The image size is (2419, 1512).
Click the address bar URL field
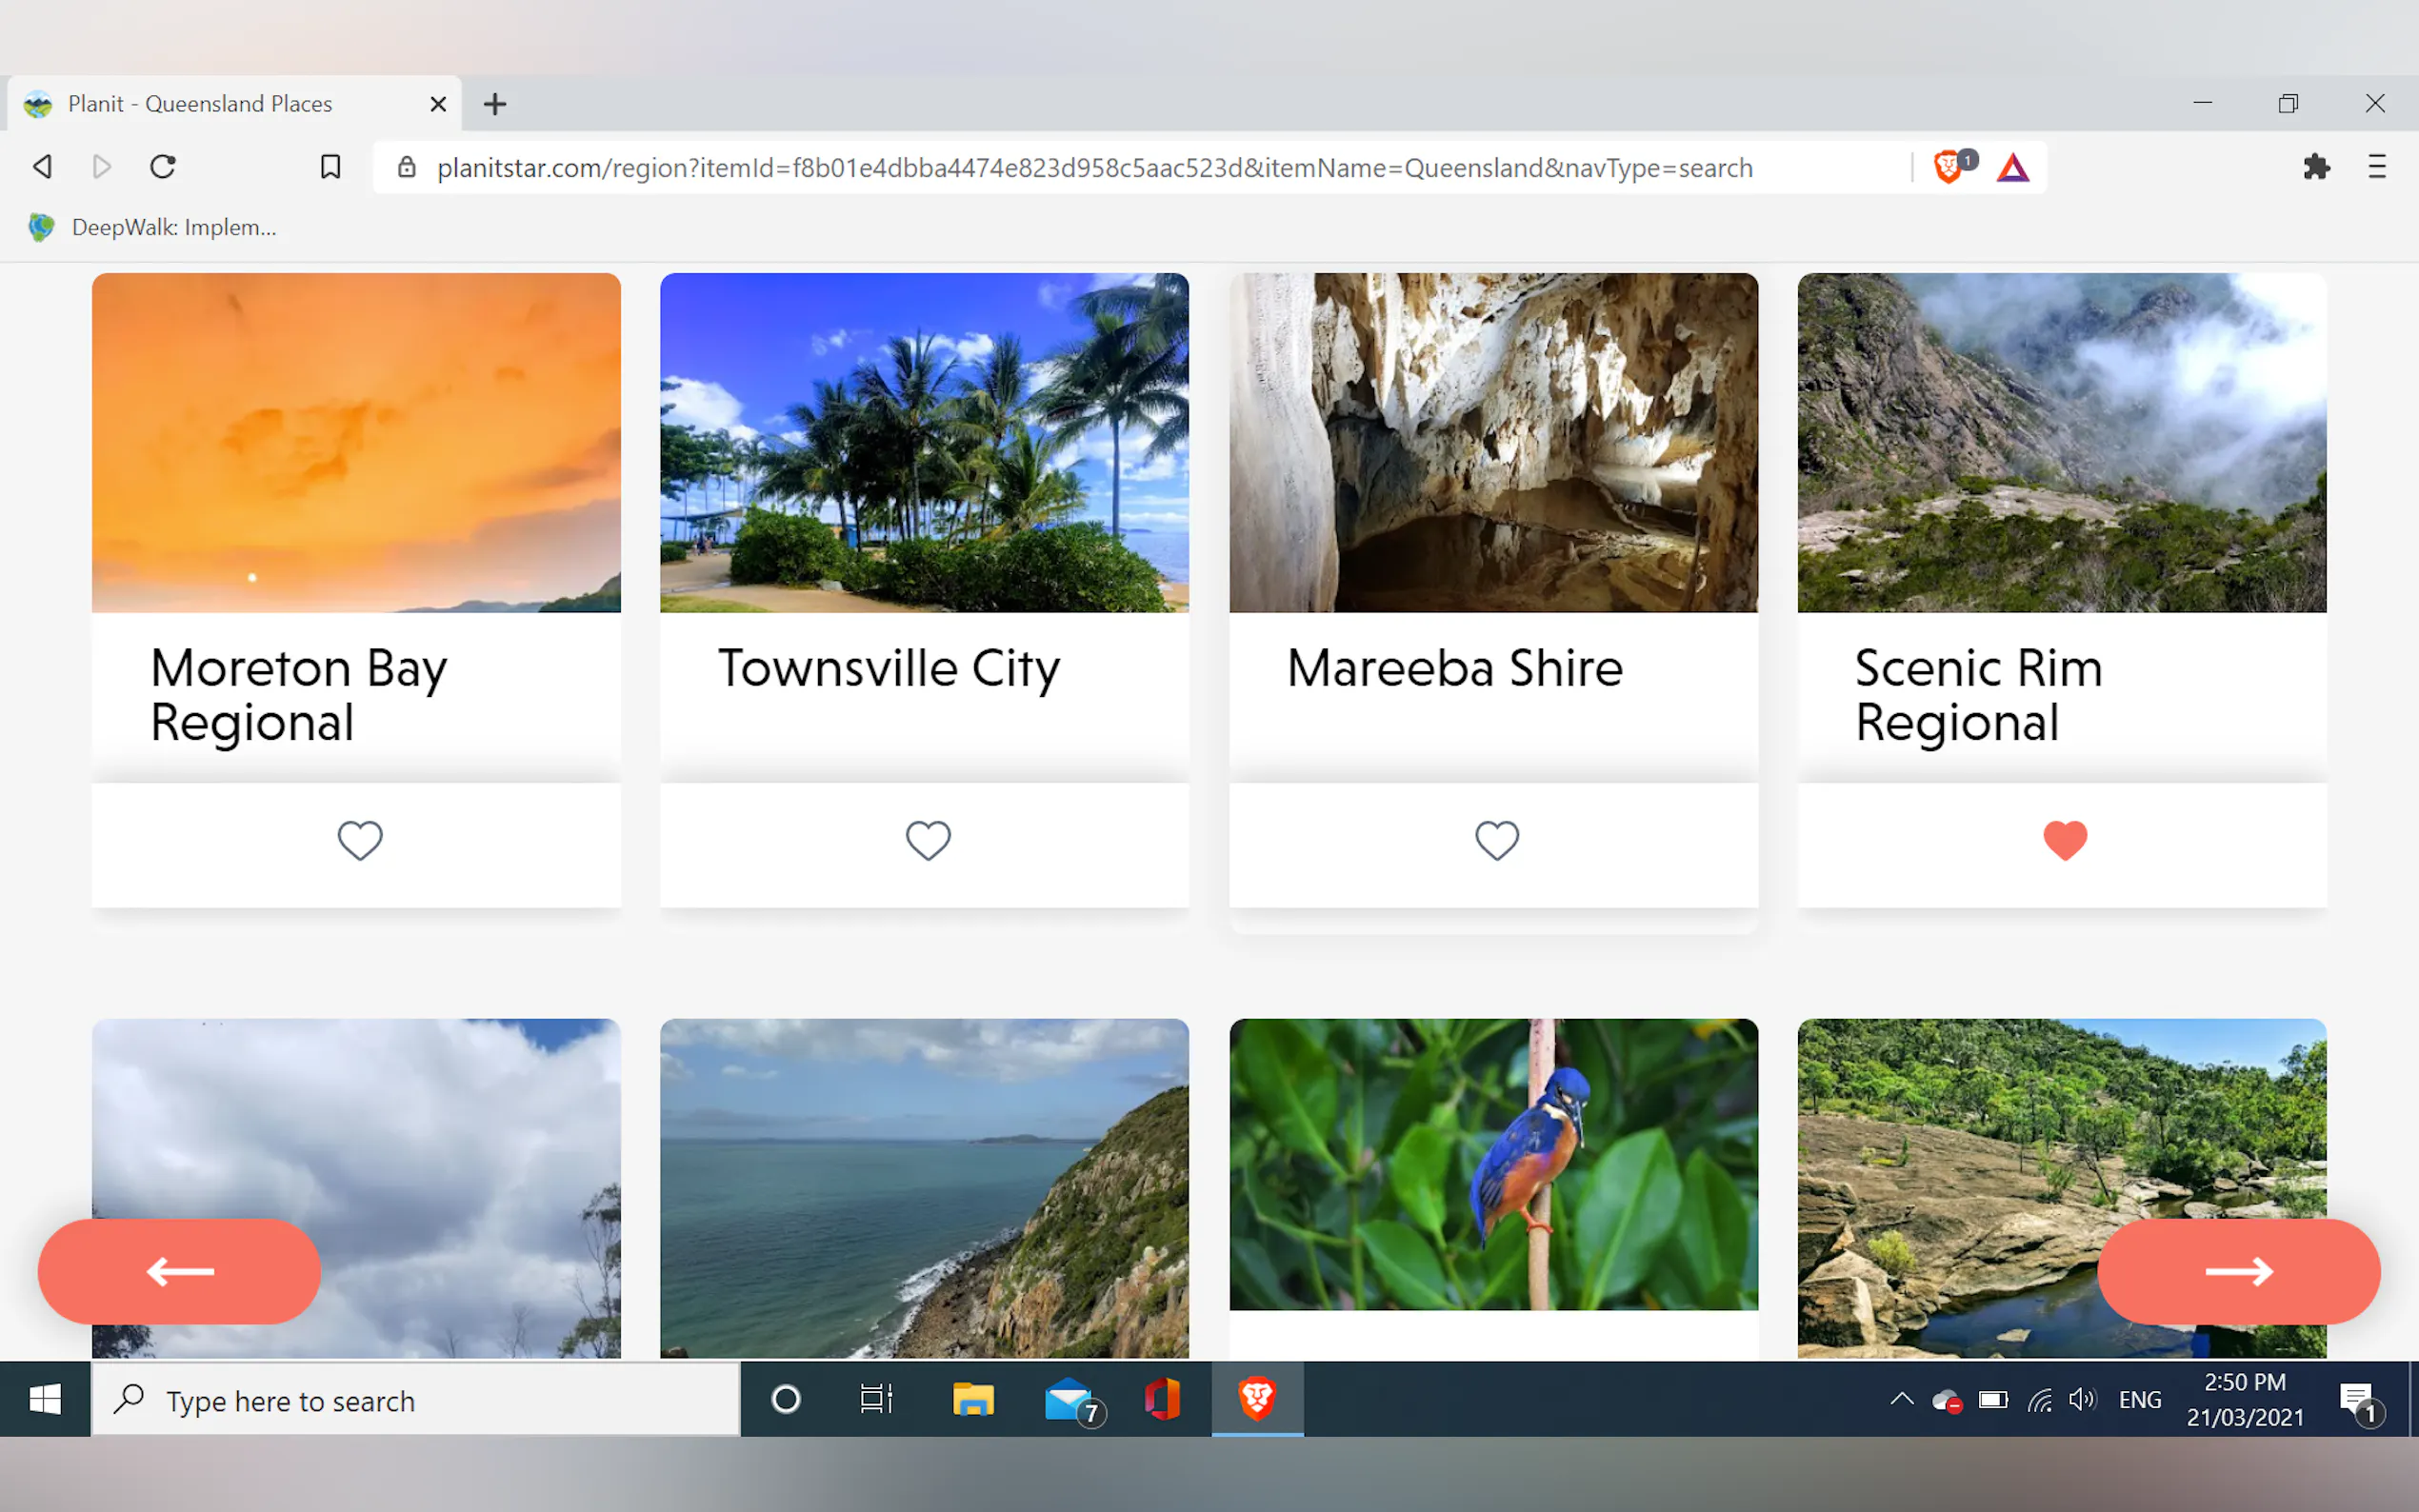(1094, 168)
